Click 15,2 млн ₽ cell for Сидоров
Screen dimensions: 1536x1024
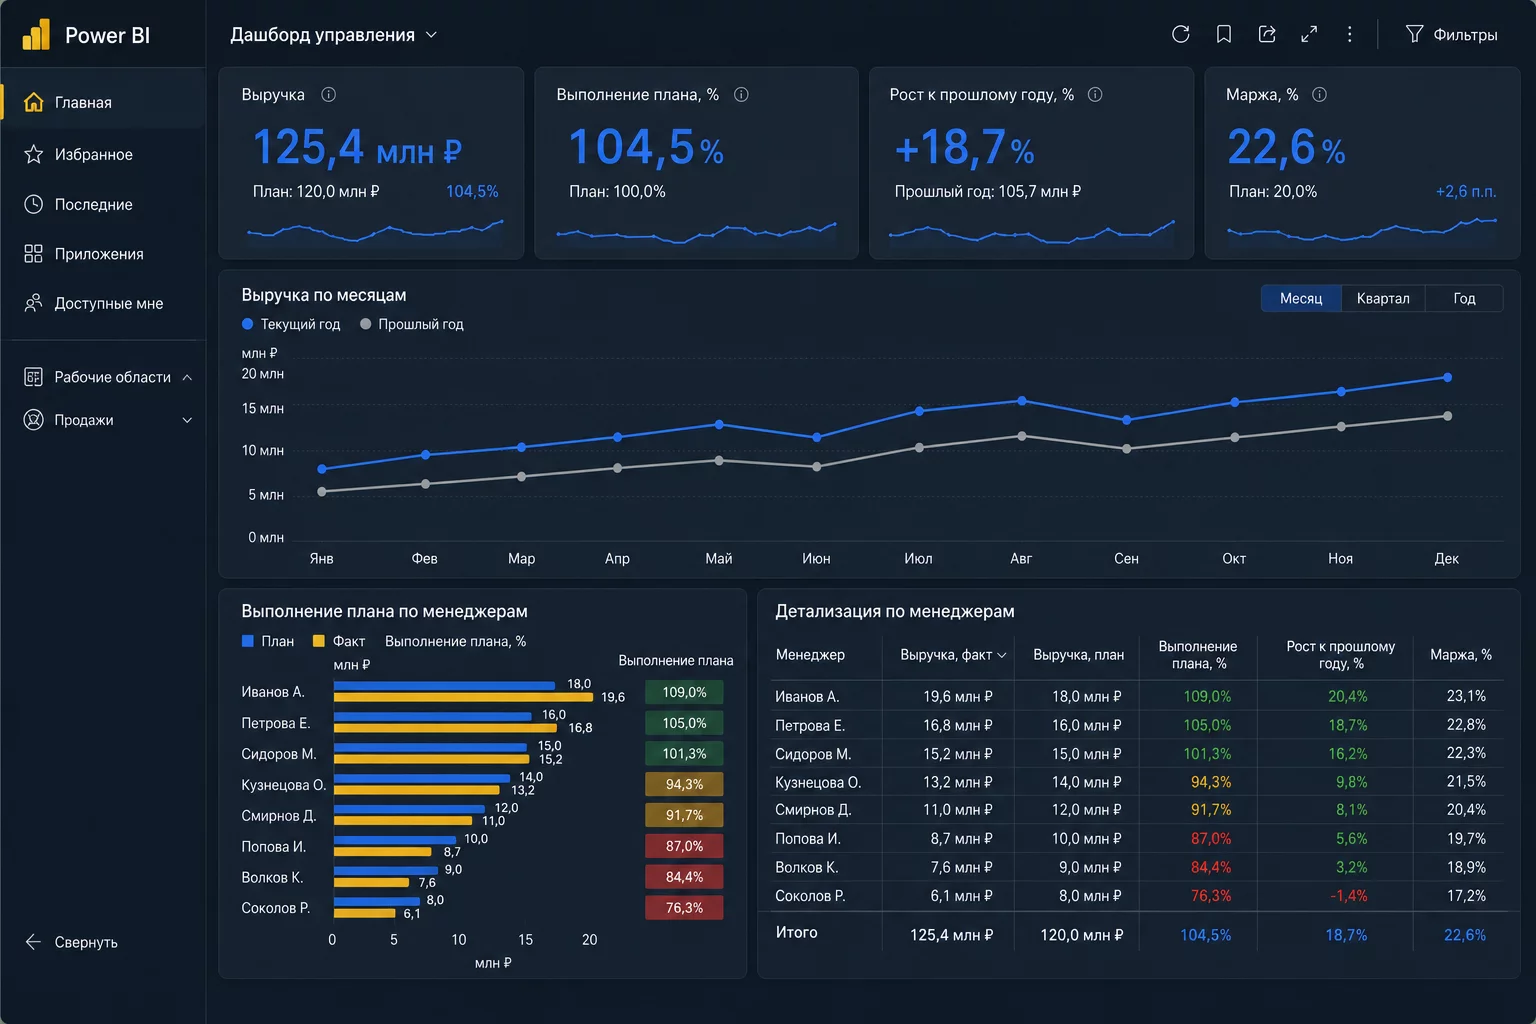pos(957,754)
